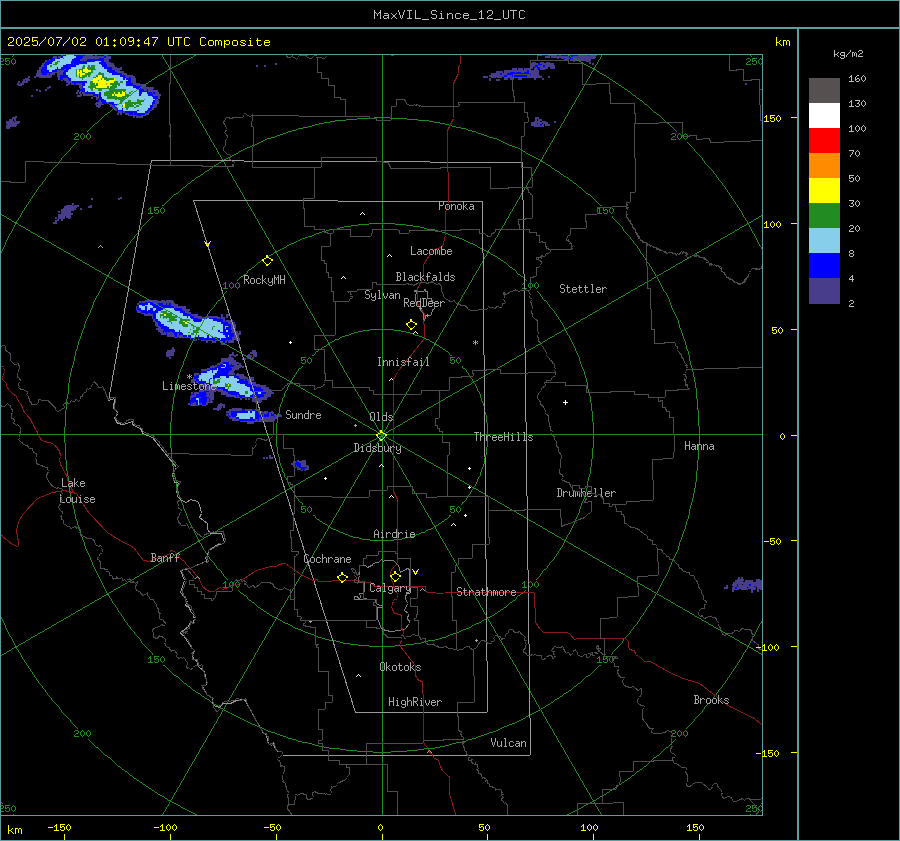Click the Calgary city label

coord(390,588)
